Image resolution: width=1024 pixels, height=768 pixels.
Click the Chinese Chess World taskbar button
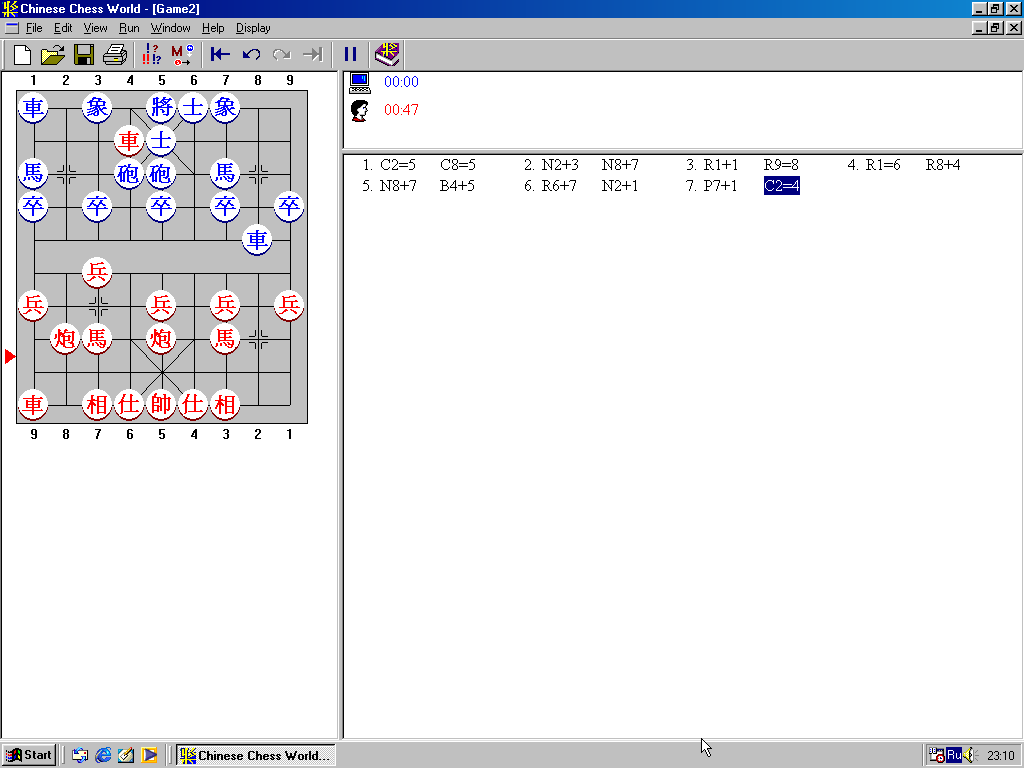pos(256,755)
